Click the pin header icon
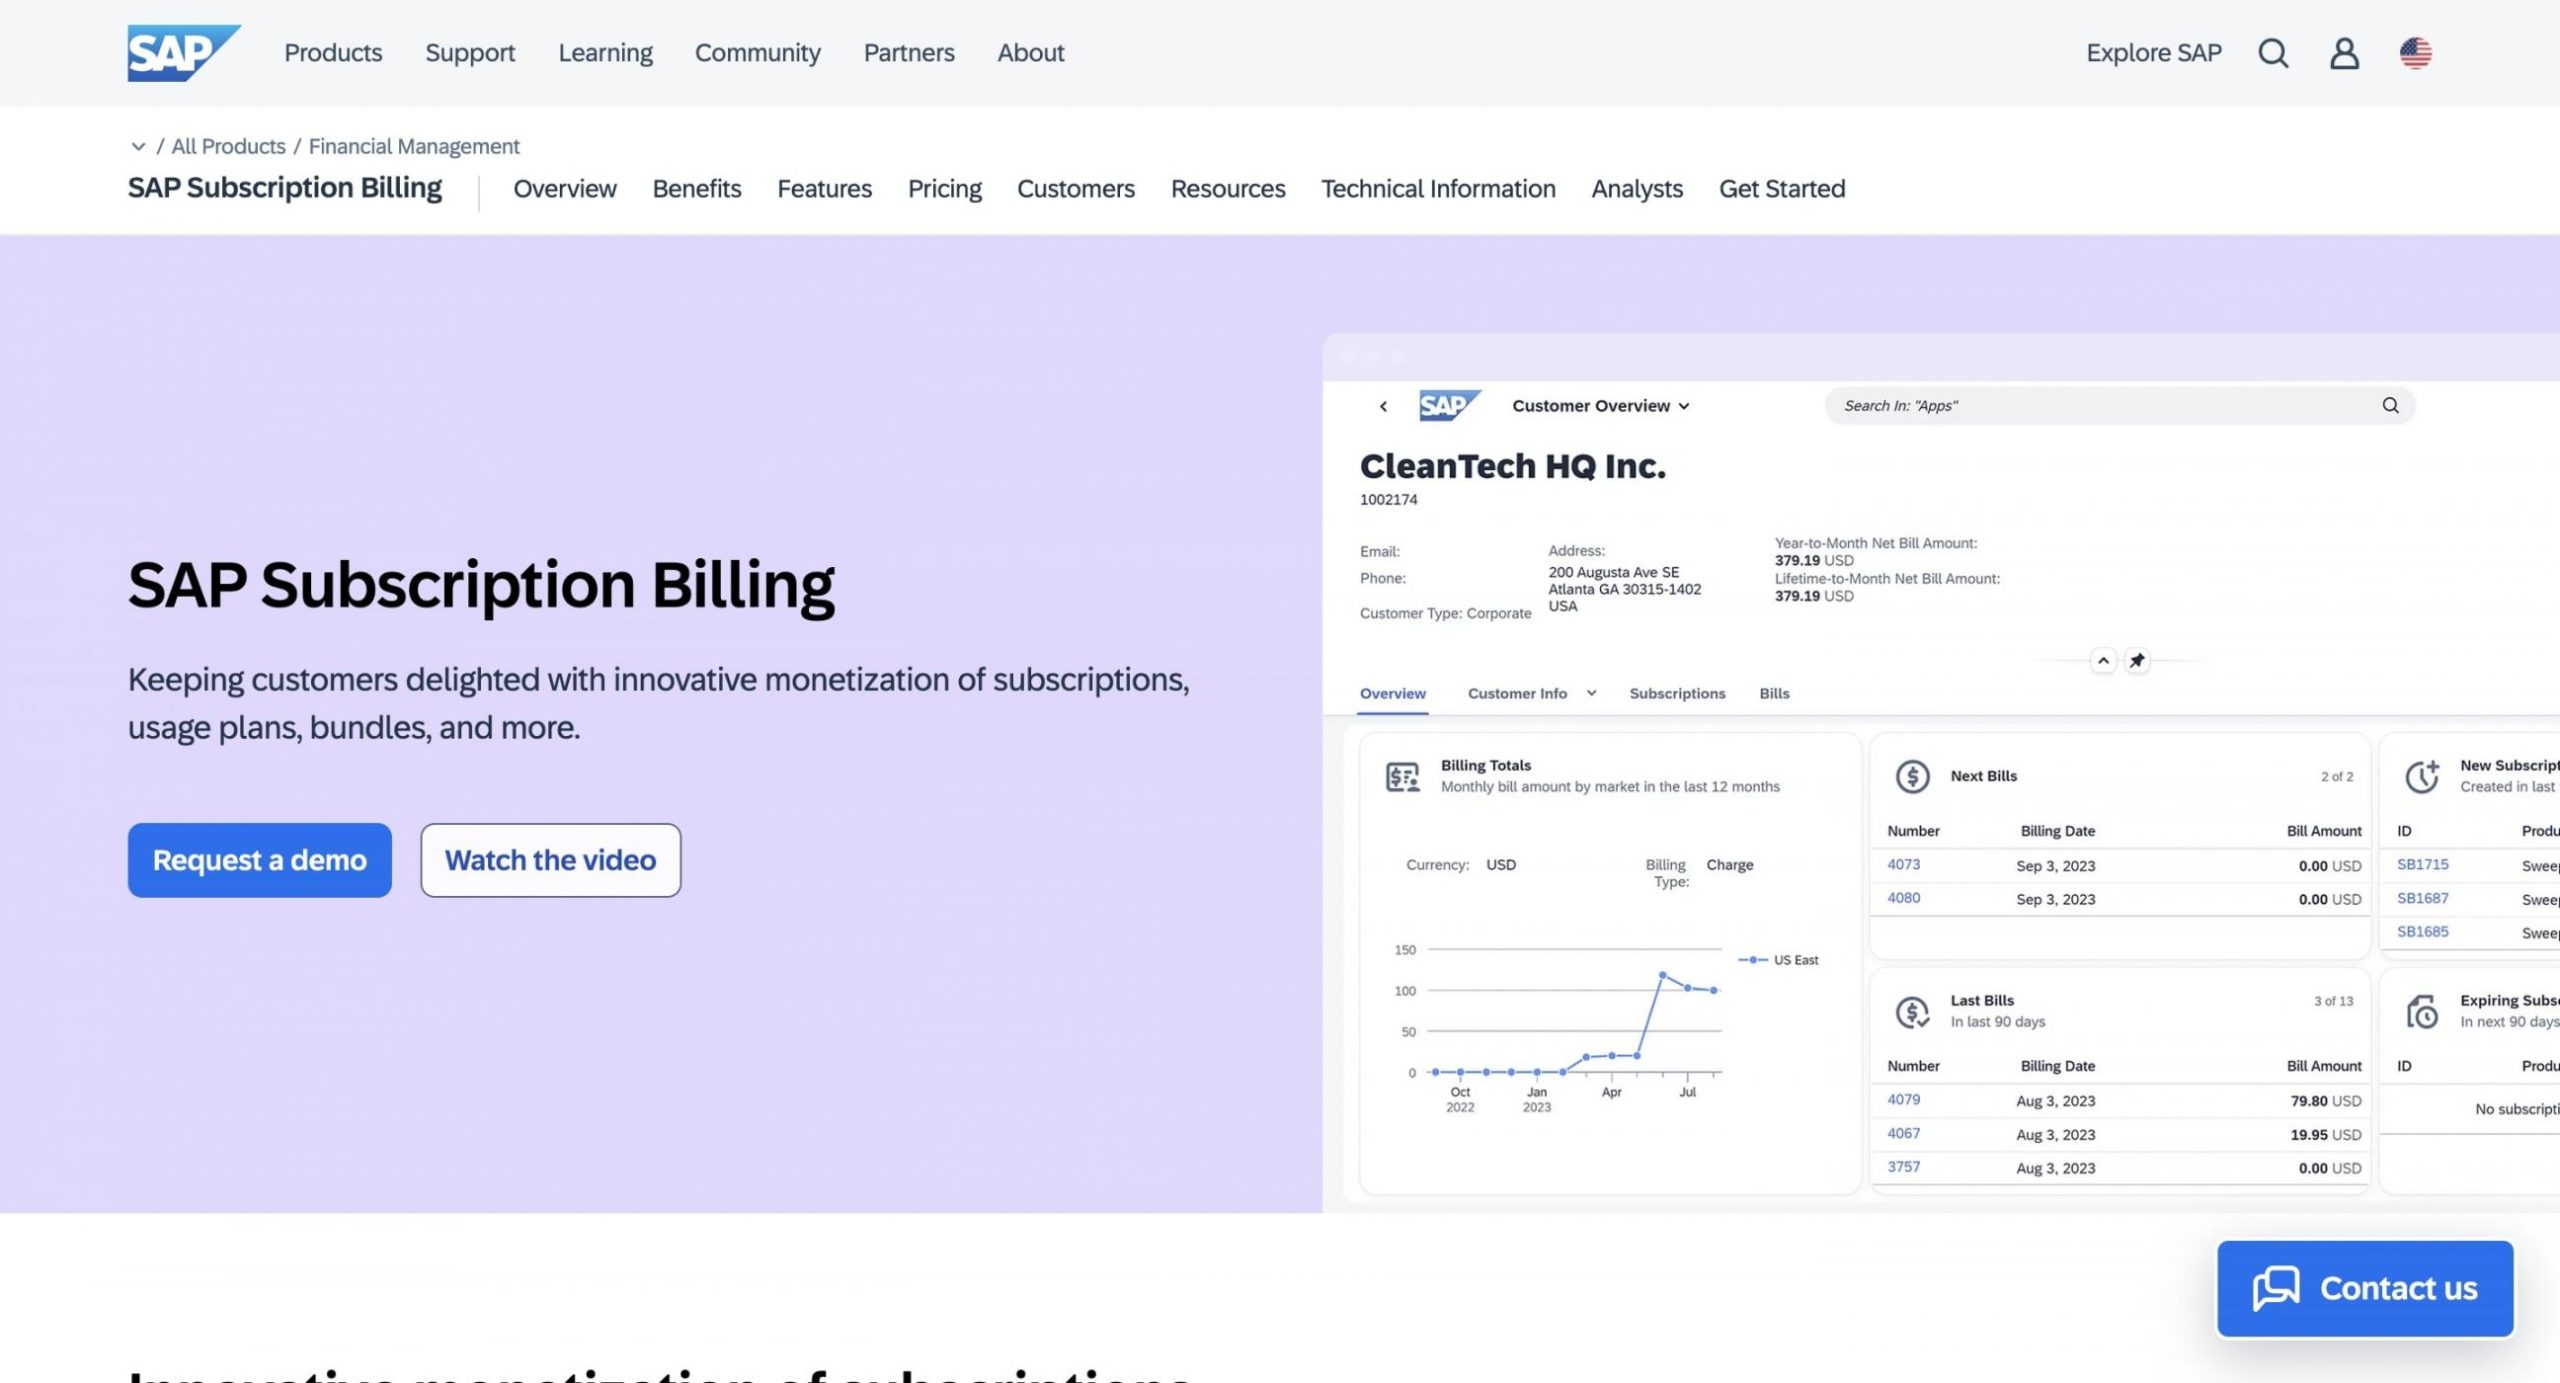This screenshot has width=2560, height=1383. [2137, 660]
